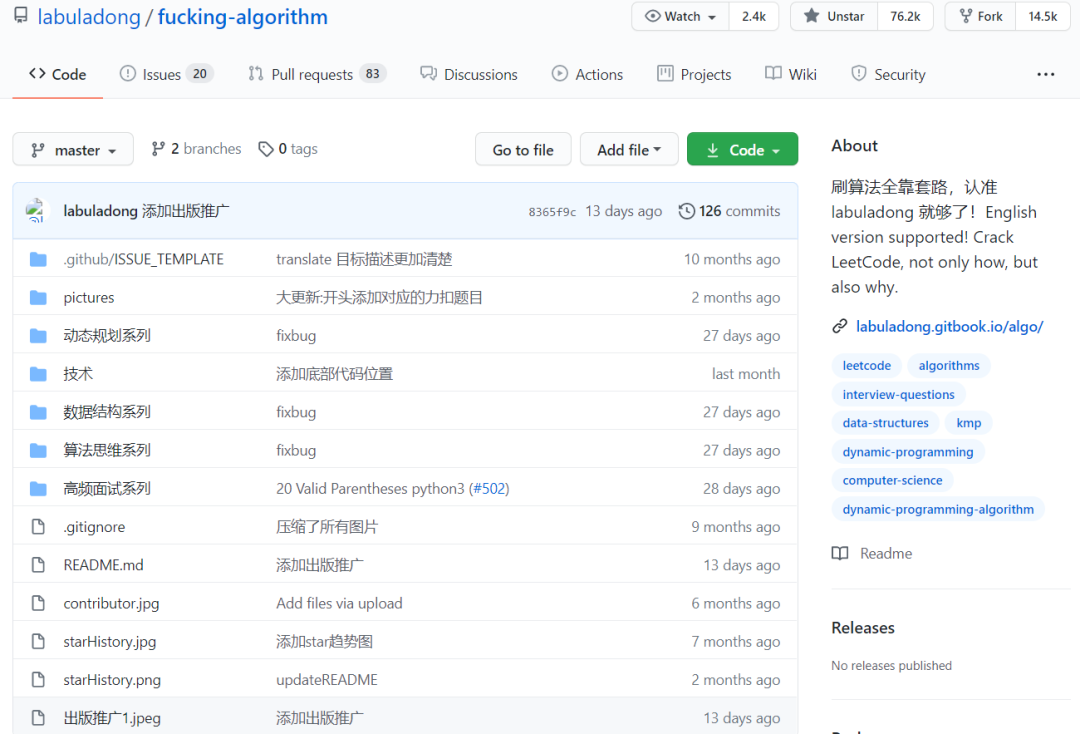
Task: Show more tabs via three-dot menu
Action: [1046, 74]
